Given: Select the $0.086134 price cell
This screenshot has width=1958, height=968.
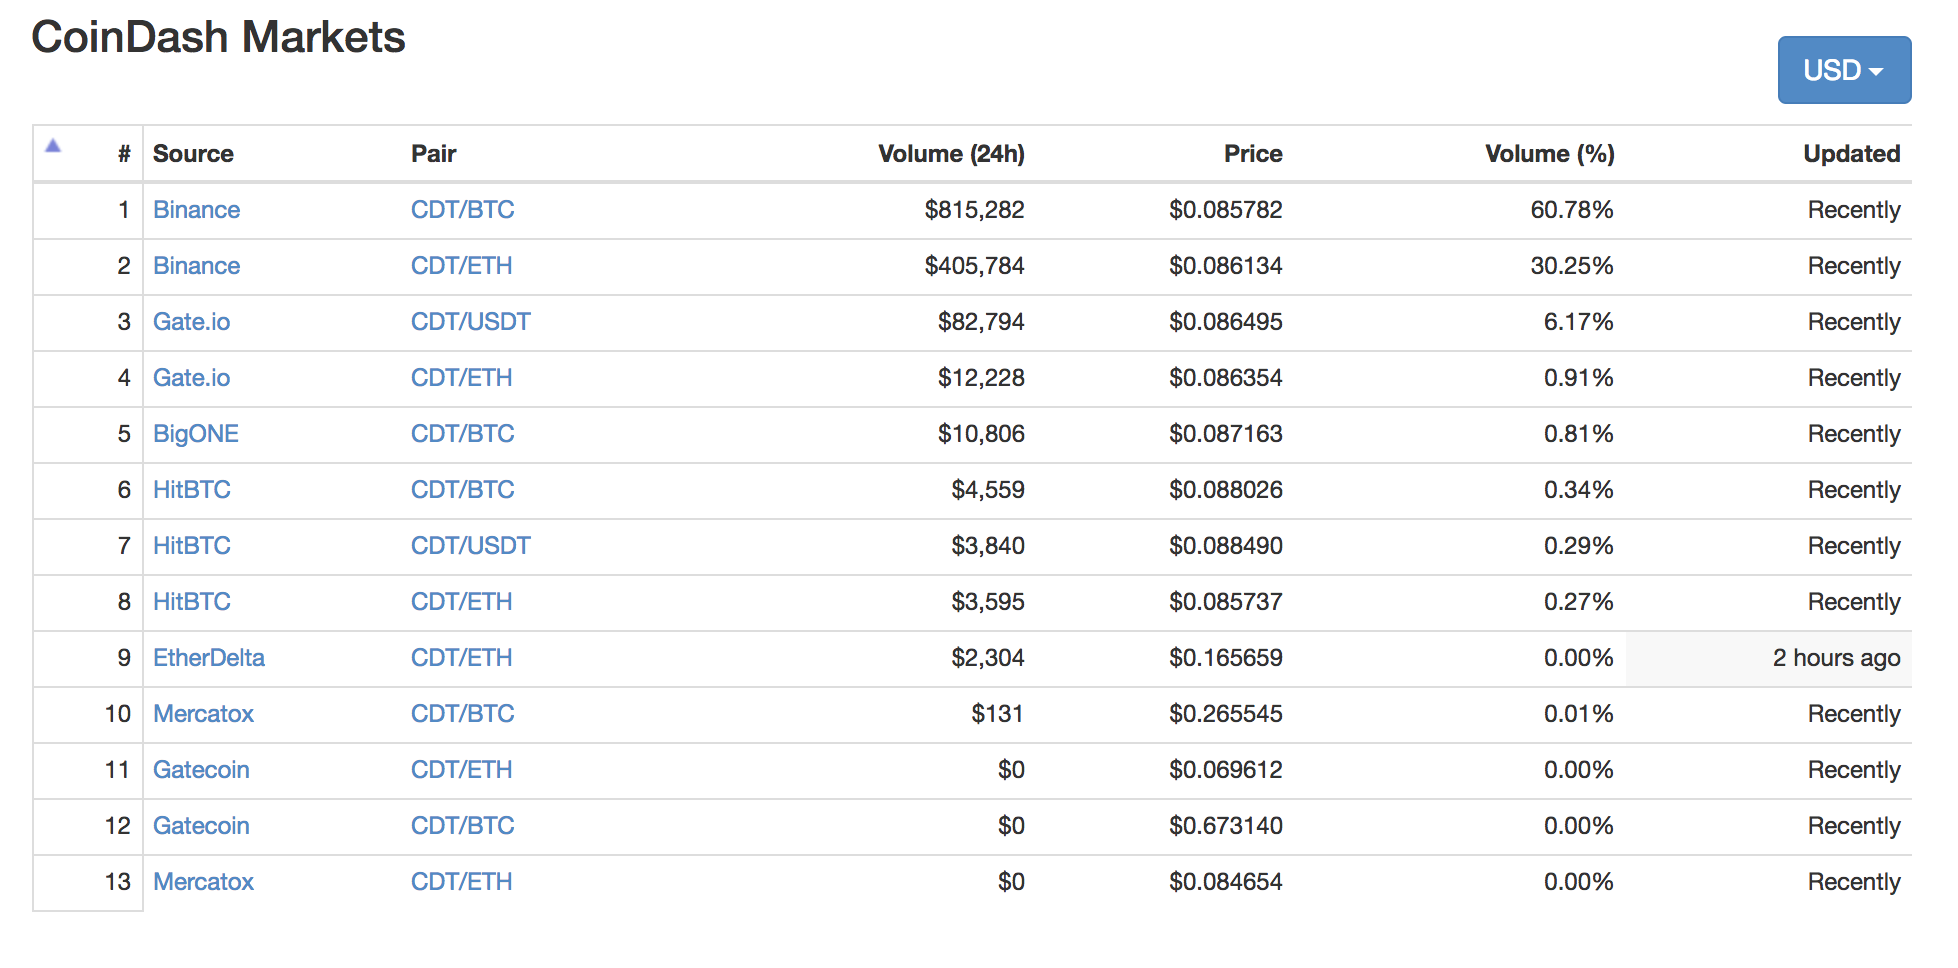Looking at the screenshot, I should click(1226, 266).
